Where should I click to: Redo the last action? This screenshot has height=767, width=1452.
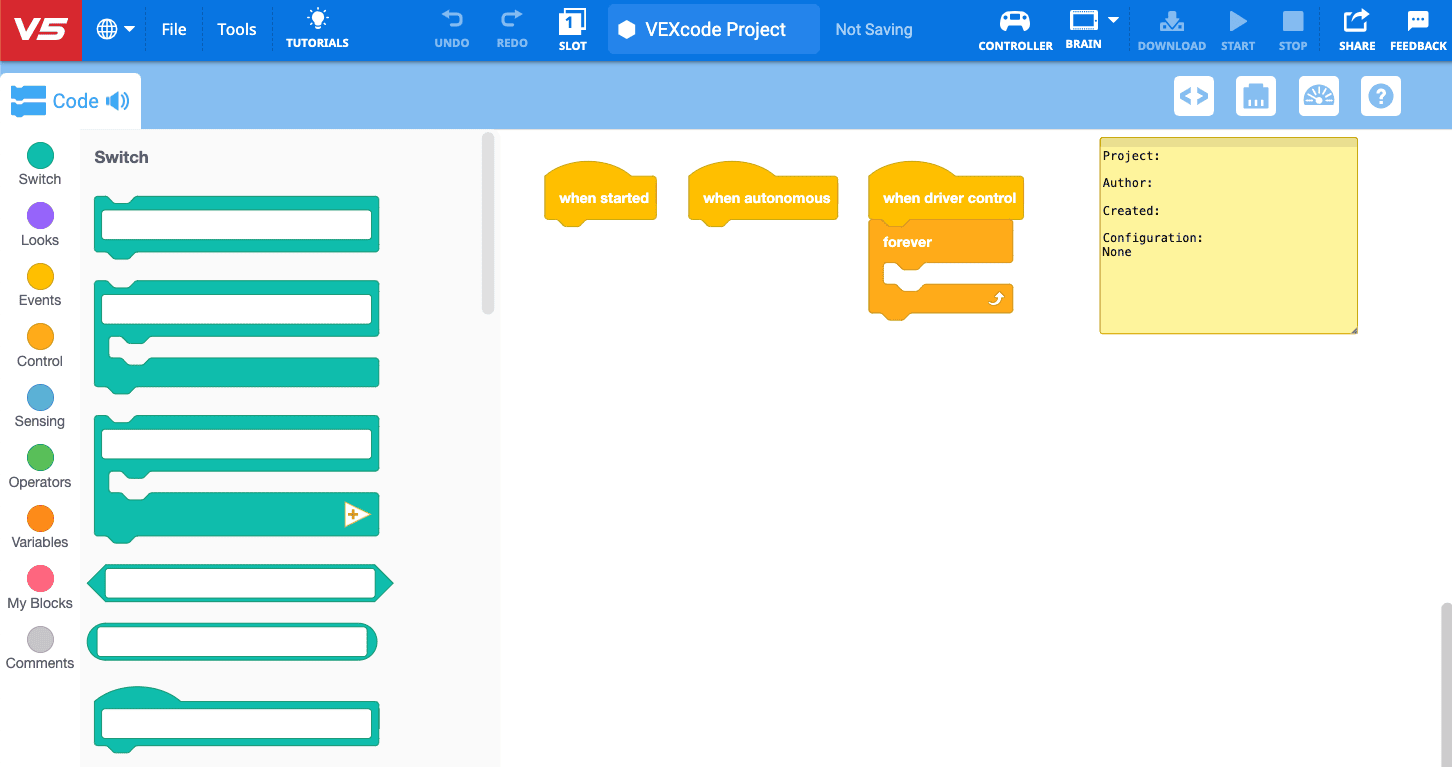tap(511, 30)
